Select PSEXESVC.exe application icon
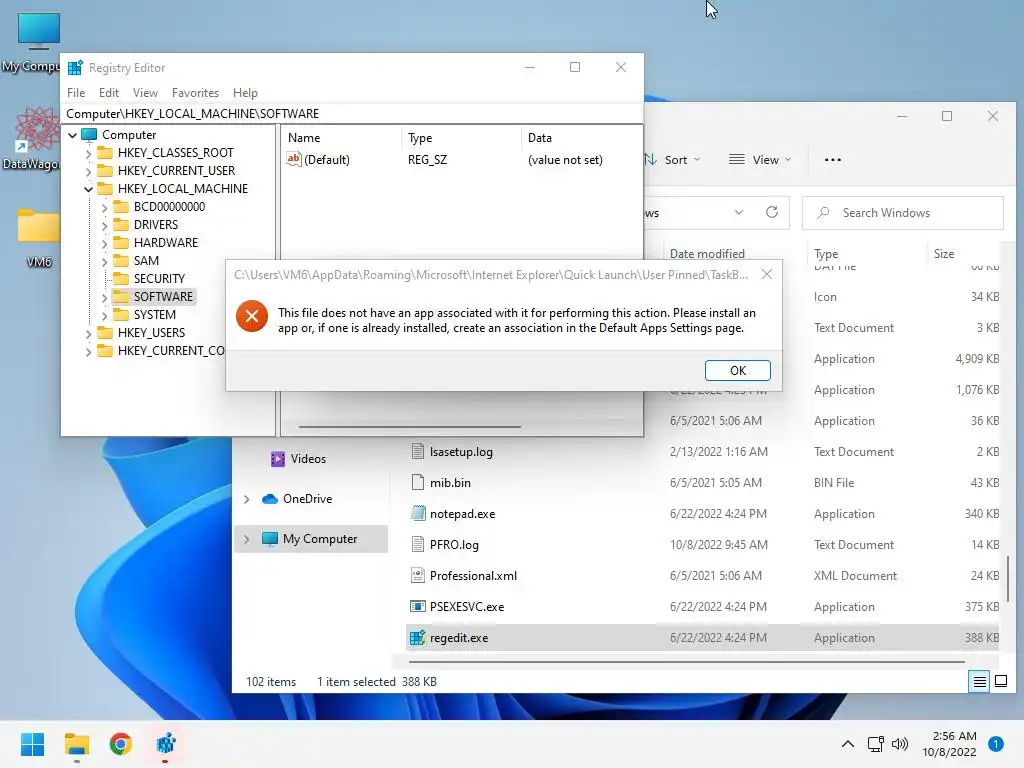This screenshot has height=768, width=1024. click(418, 607)
